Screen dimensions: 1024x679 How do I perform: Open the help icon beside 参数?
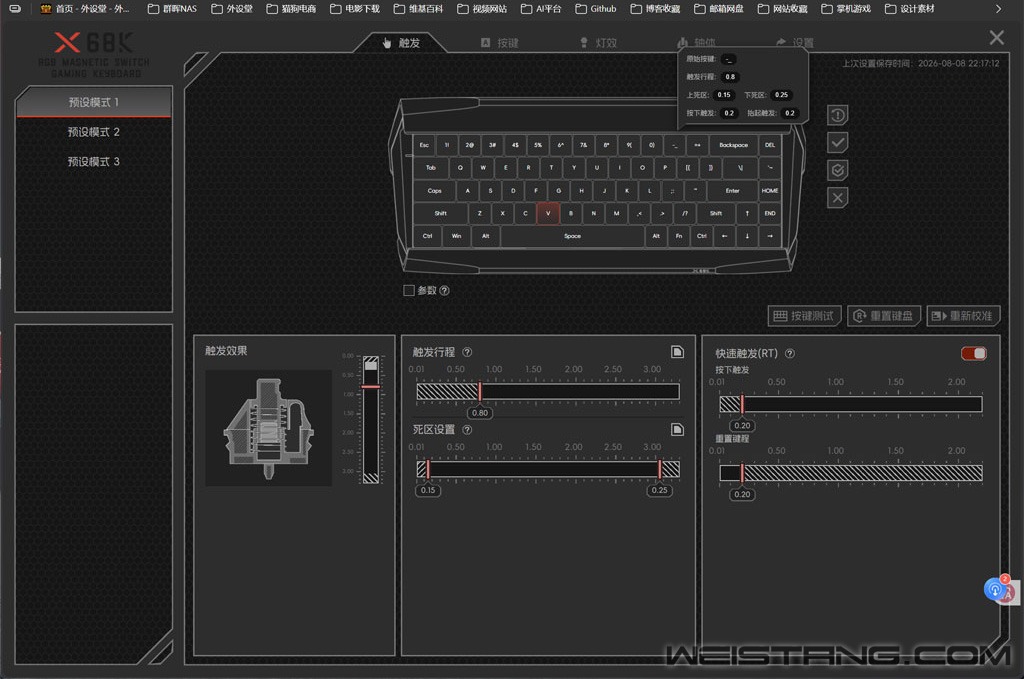[444, 291]
